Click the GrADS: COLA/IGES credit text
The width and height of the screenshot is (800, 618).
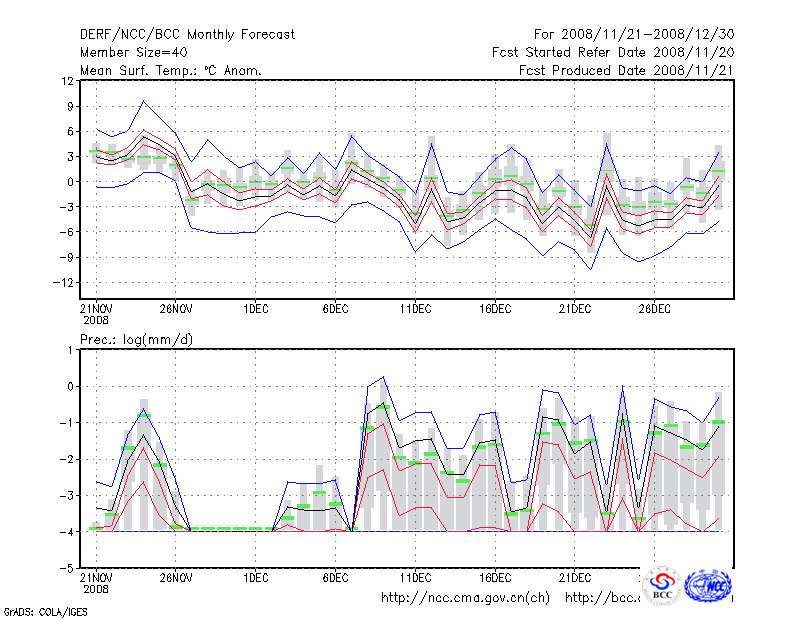(x=43, y=610)
